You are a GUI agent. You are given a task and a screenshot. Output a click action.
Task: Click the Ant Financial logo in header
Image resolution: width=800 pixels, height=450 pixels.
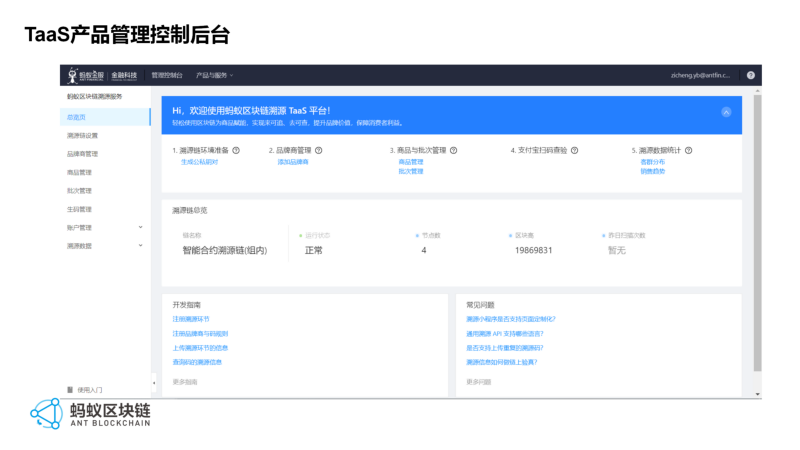(x=102, y=76)
